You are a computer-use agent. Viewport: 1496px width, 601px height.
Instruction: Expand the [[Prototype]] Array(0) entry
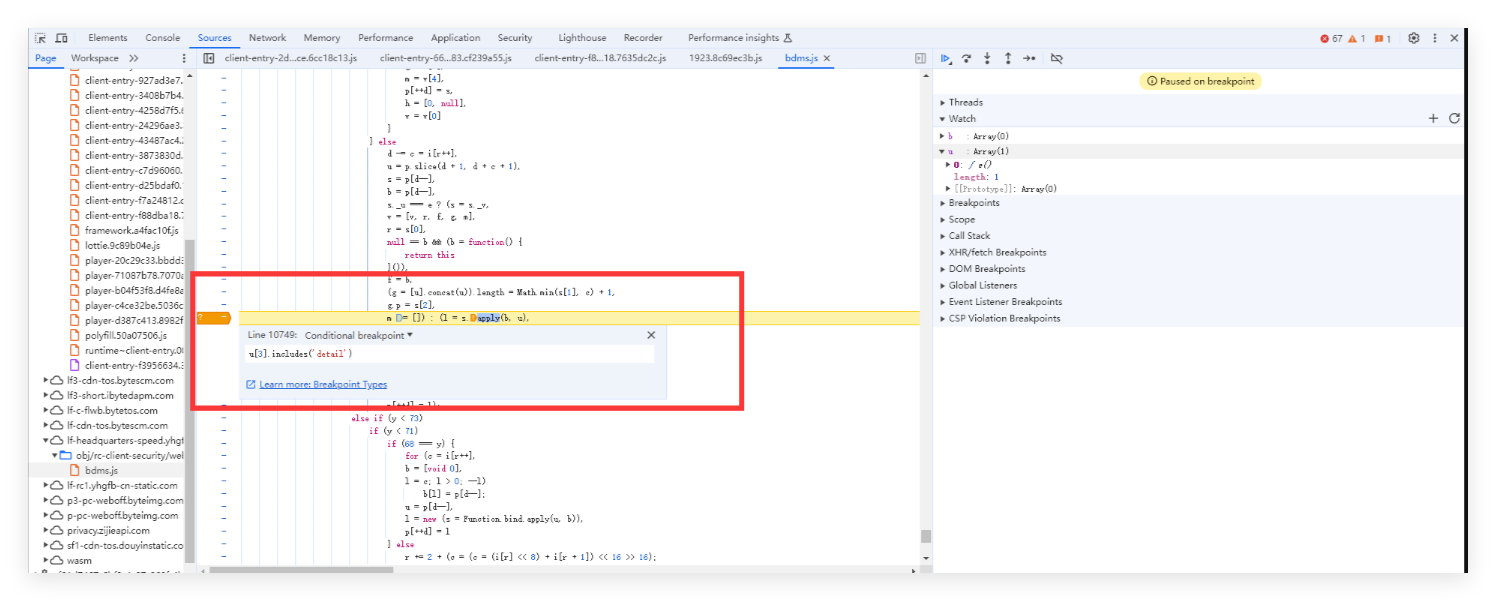coord(949,188)
